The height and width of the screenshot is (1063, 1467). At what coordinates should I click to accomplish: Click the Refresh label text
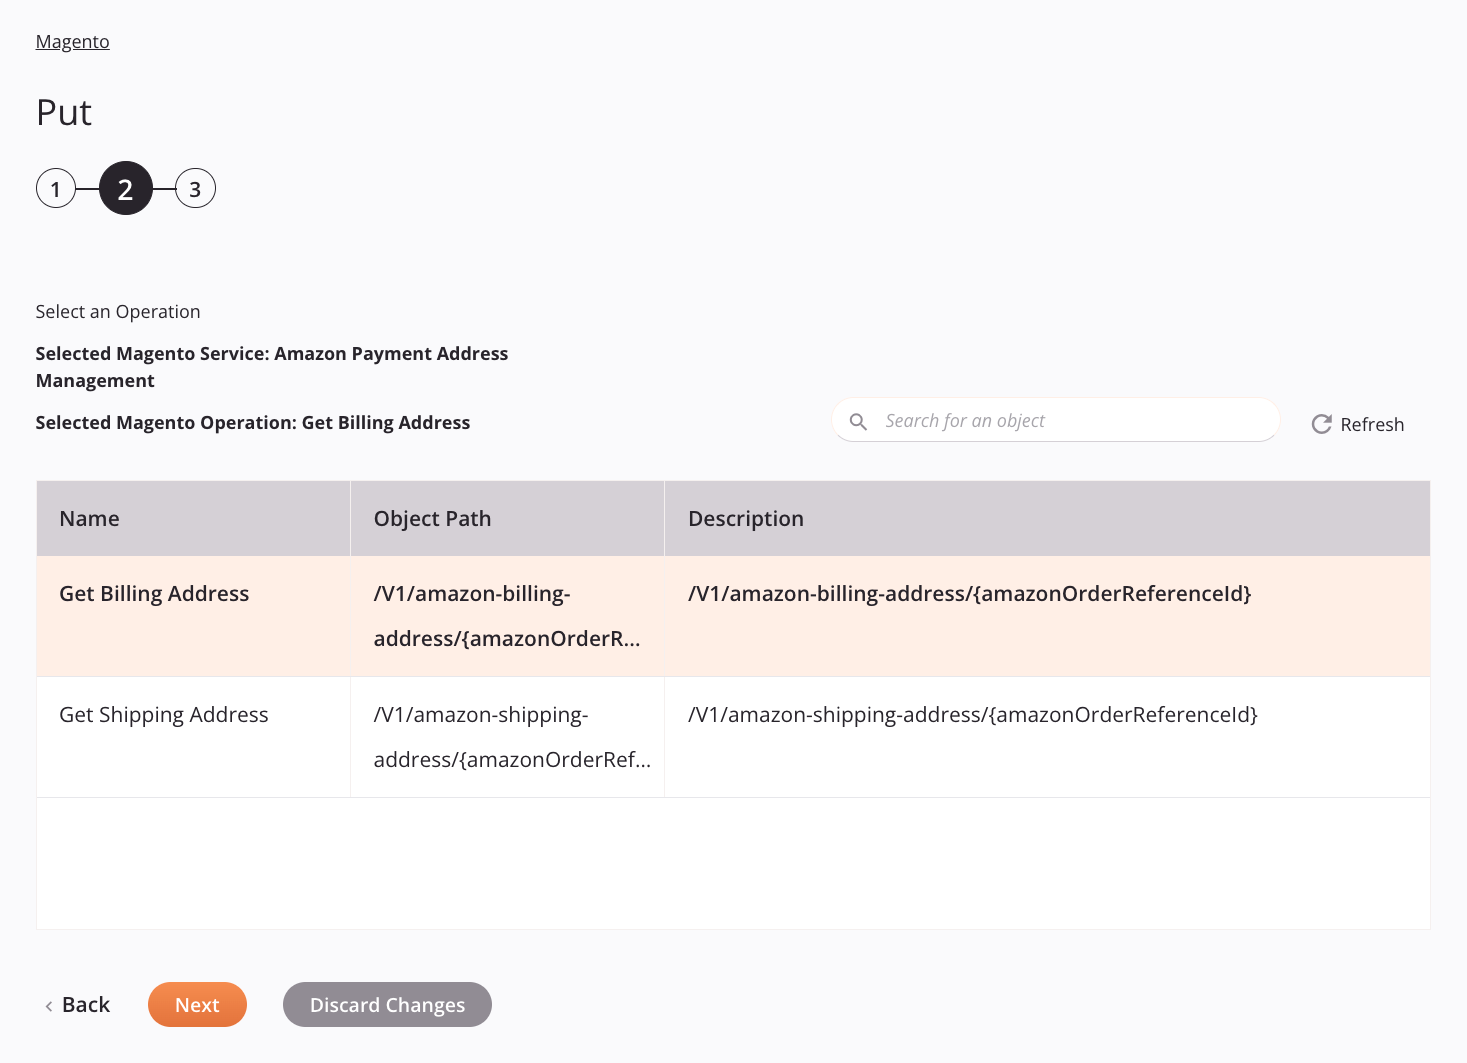(1372, 424)
